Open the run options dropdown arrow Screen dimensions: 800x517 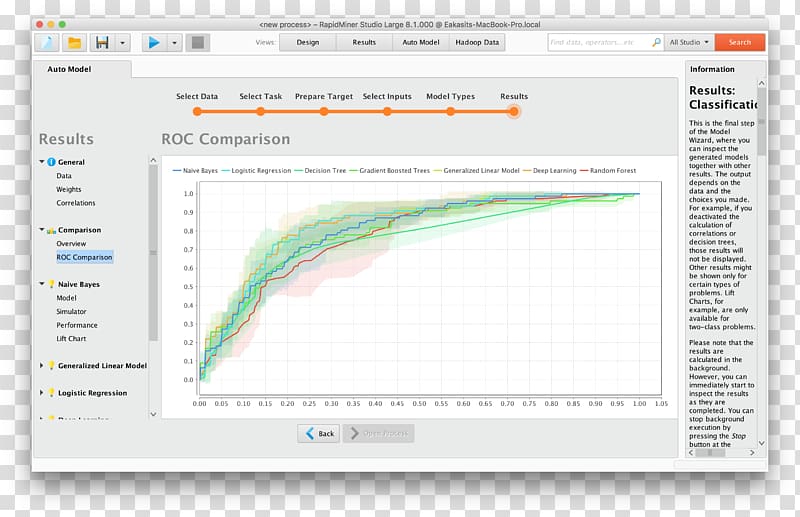174,42
